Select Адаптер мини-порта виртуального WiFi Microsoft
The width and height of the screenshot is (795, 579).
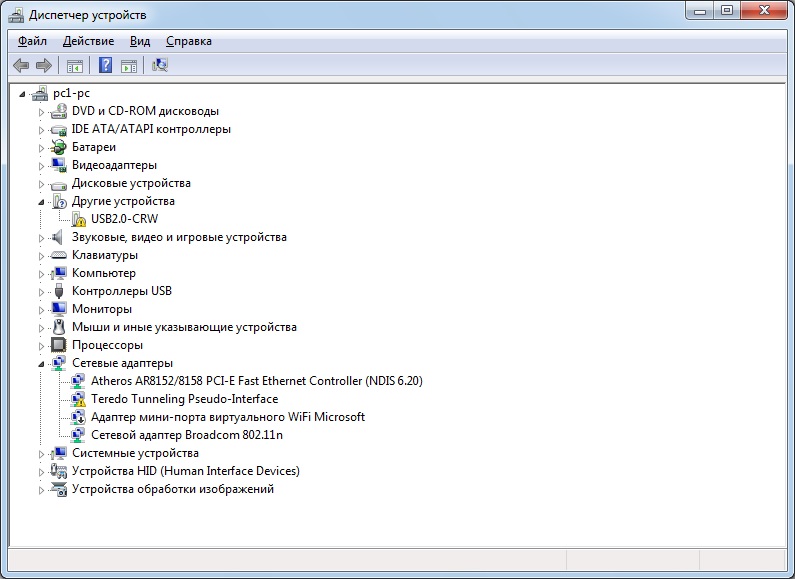click(x=228, y=417)
